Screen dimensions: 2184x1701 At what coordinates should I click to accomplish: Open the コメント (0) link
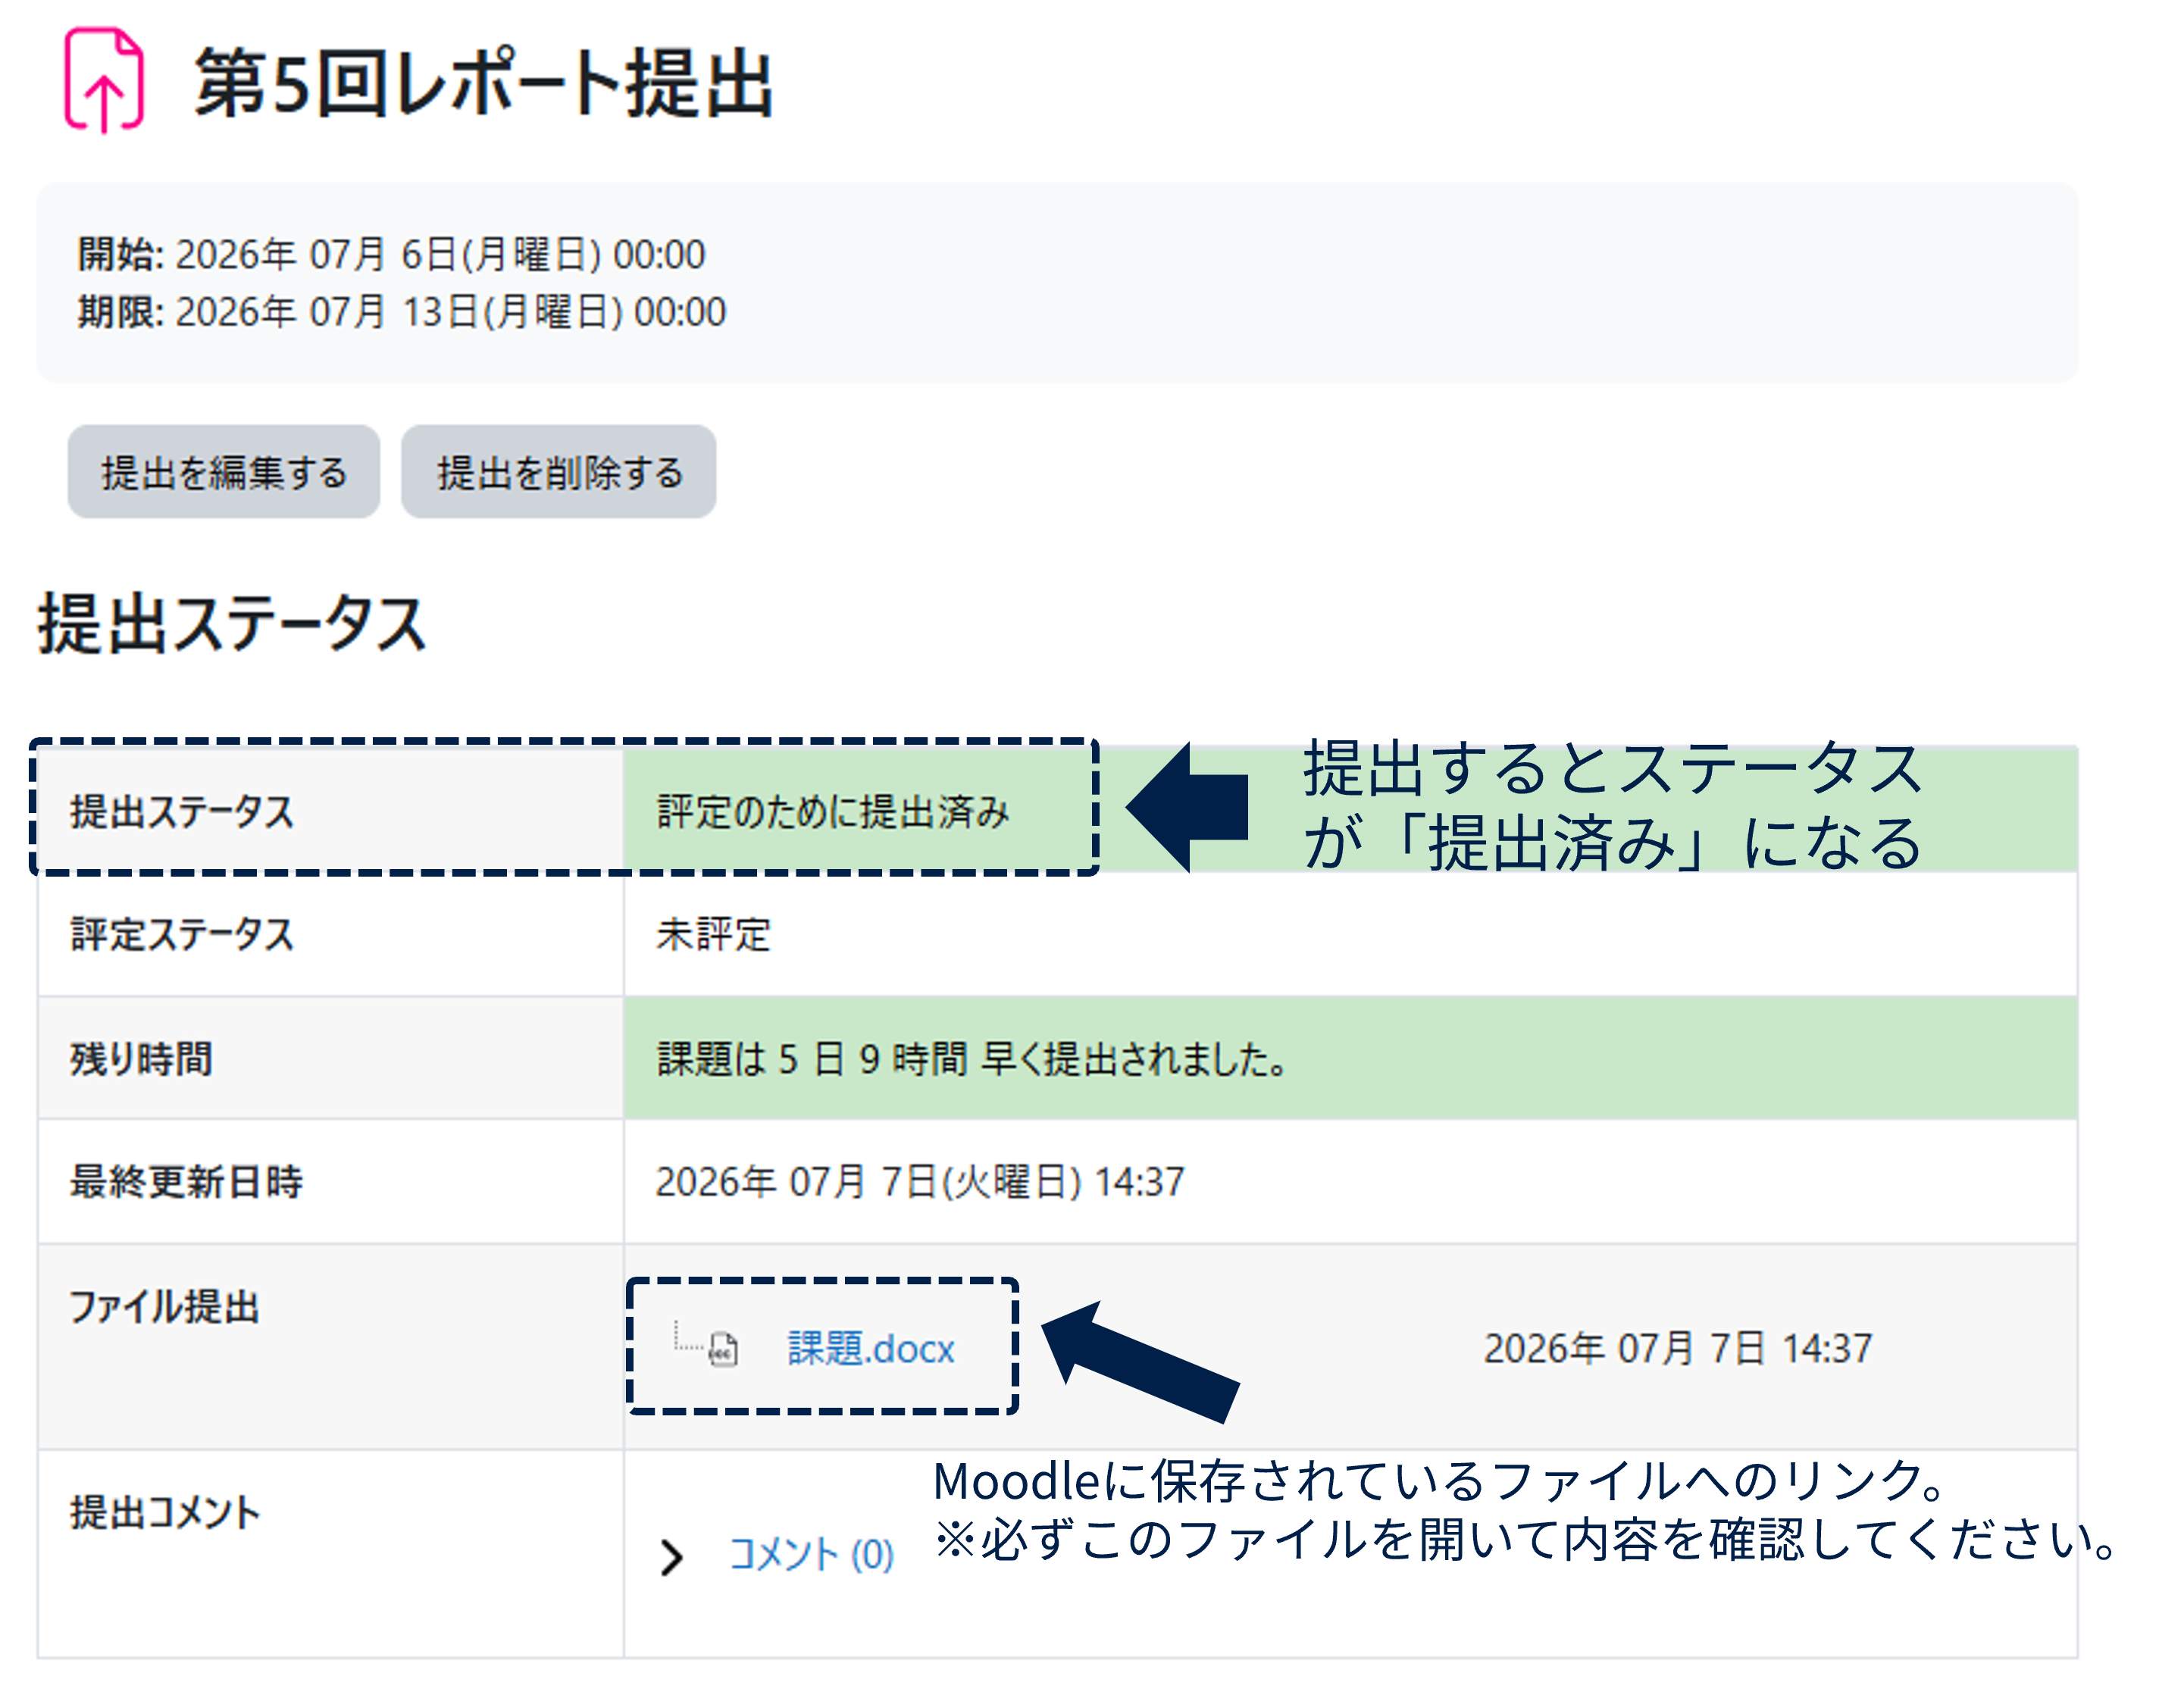pos(811,1555)
